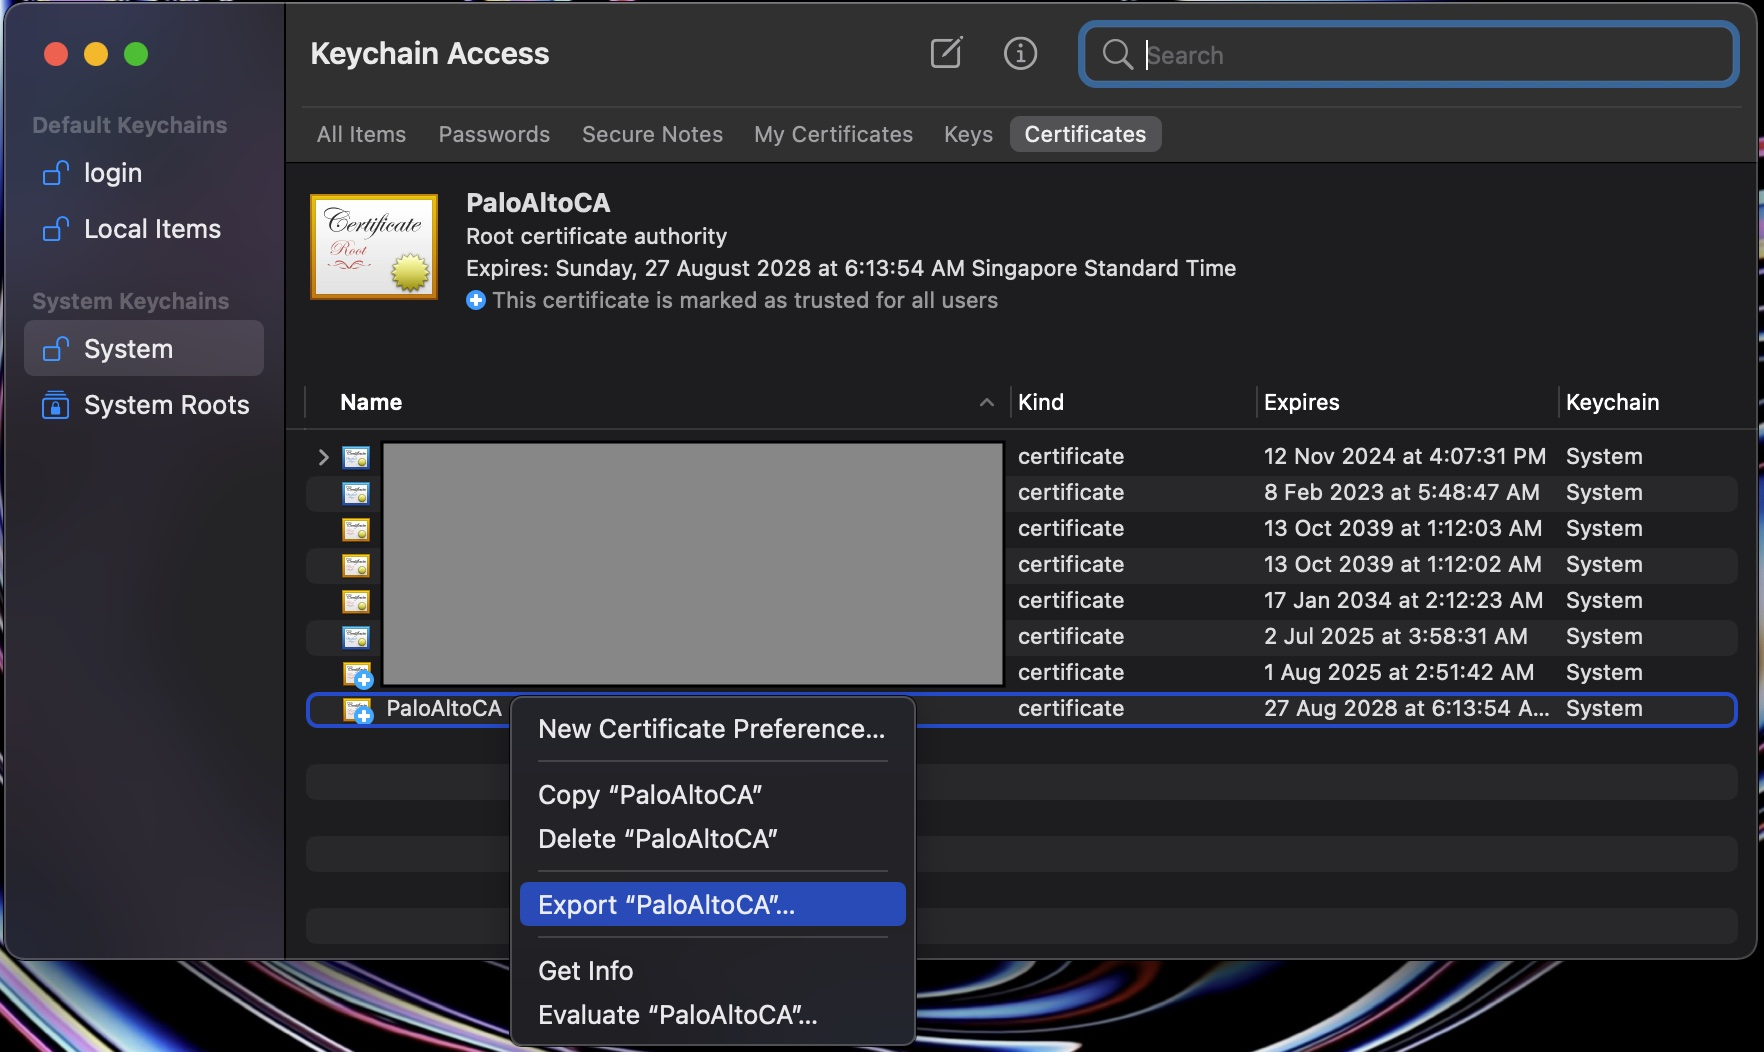Click the magnifying glass search icon

click(1116, 55)
